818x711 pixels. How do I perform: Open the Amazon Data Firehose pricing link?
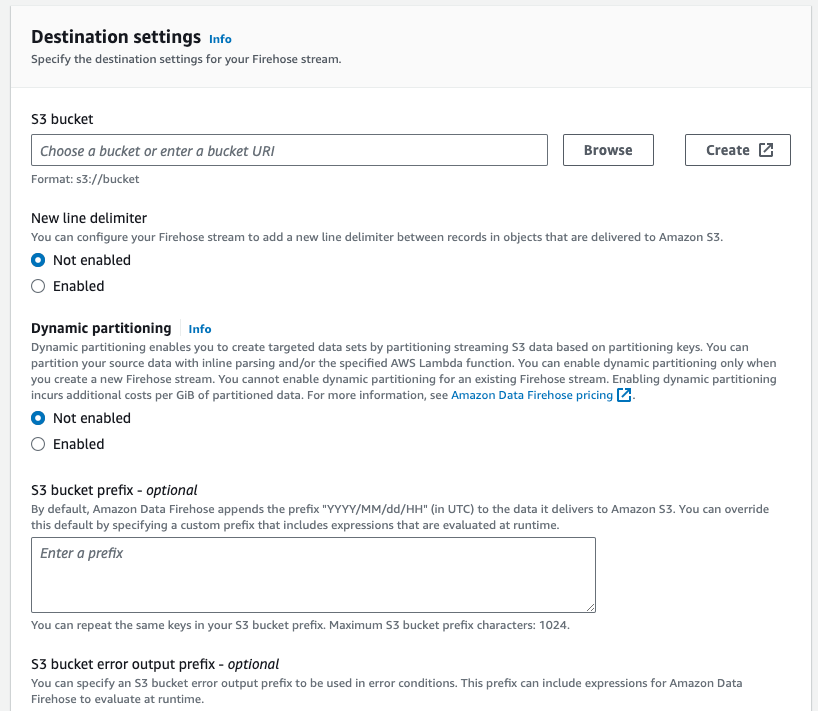click(x=532, y=395)
